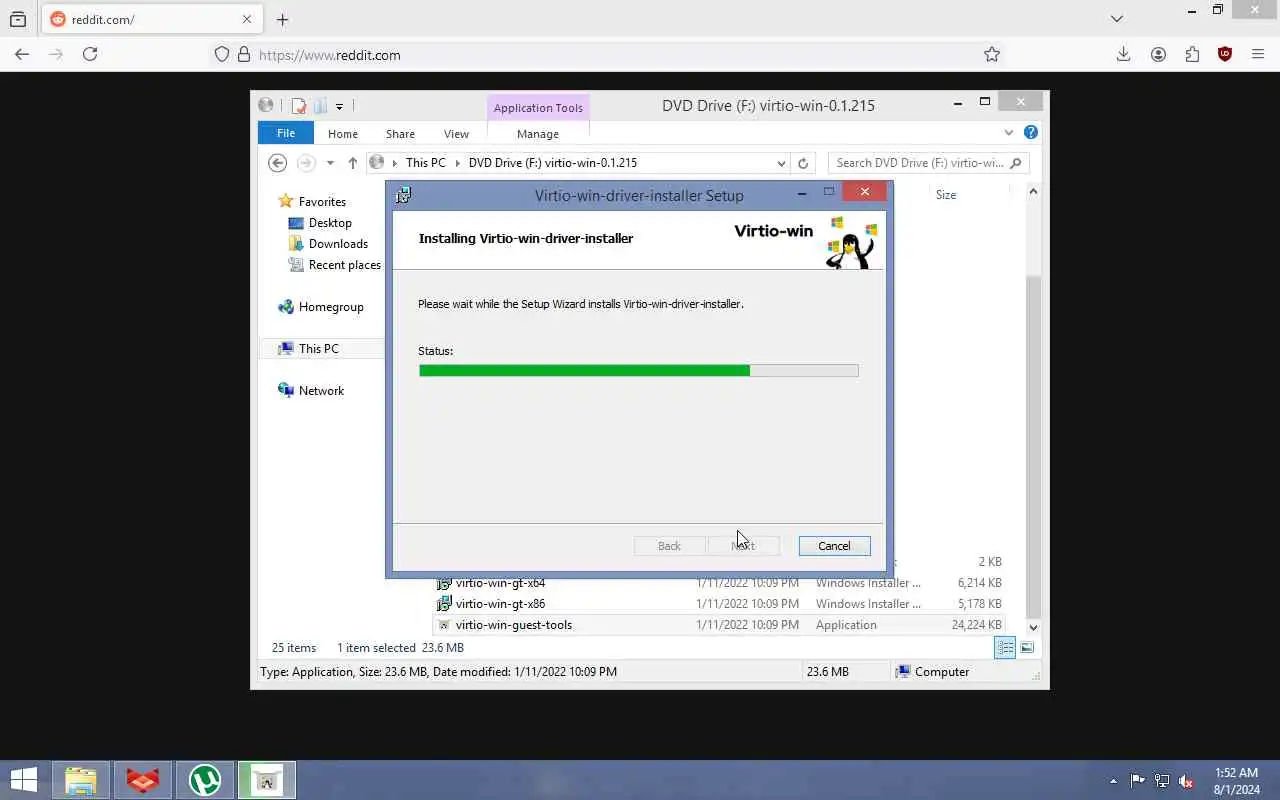
Task: Select Favorites in the navigation pane
Action: click(322, 201)
